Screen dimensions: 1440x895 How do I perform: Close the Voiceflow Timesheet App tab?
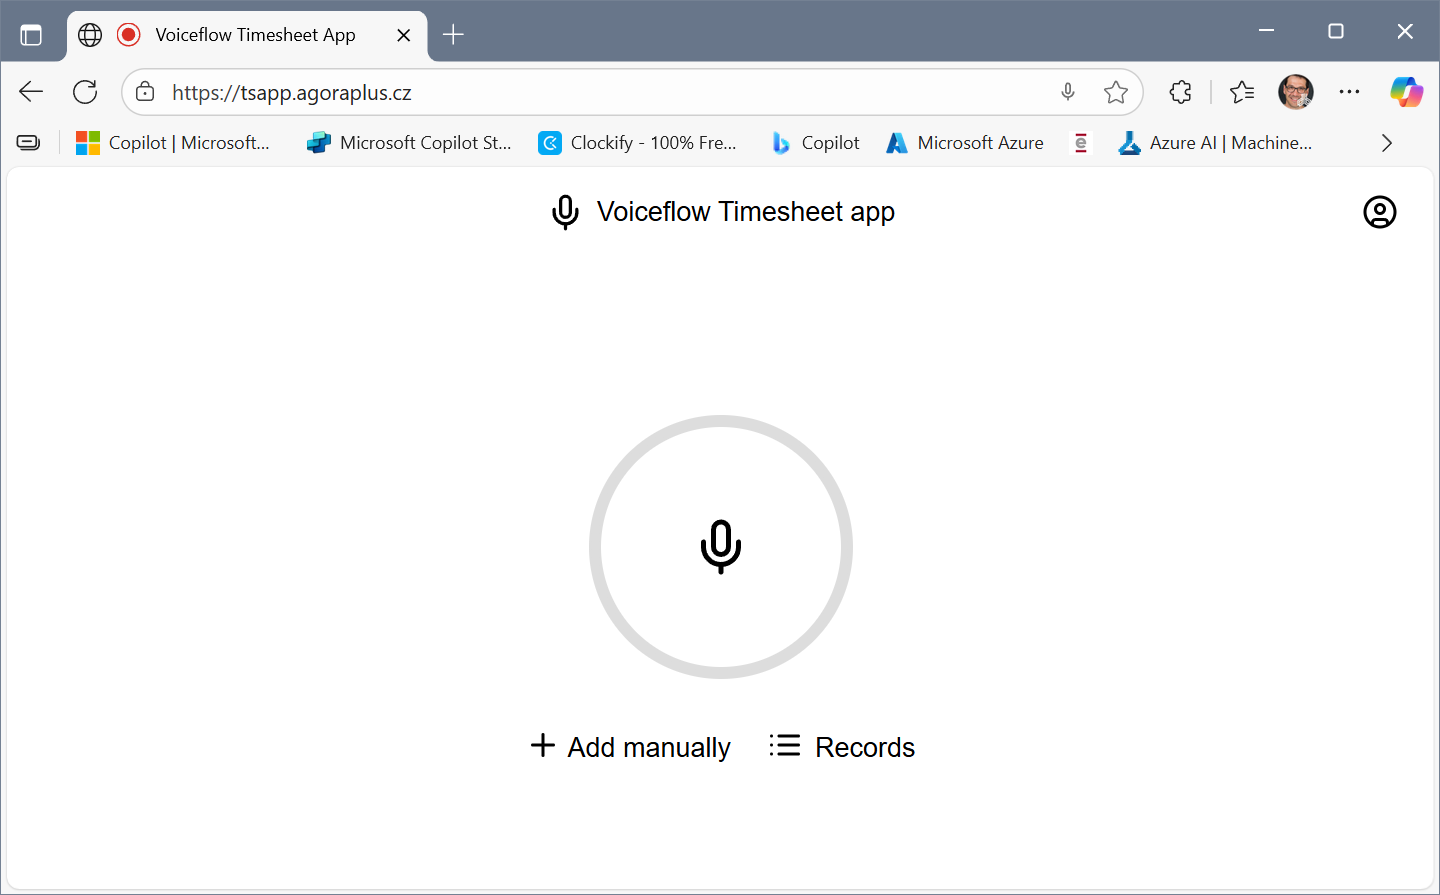pos(404,35)
